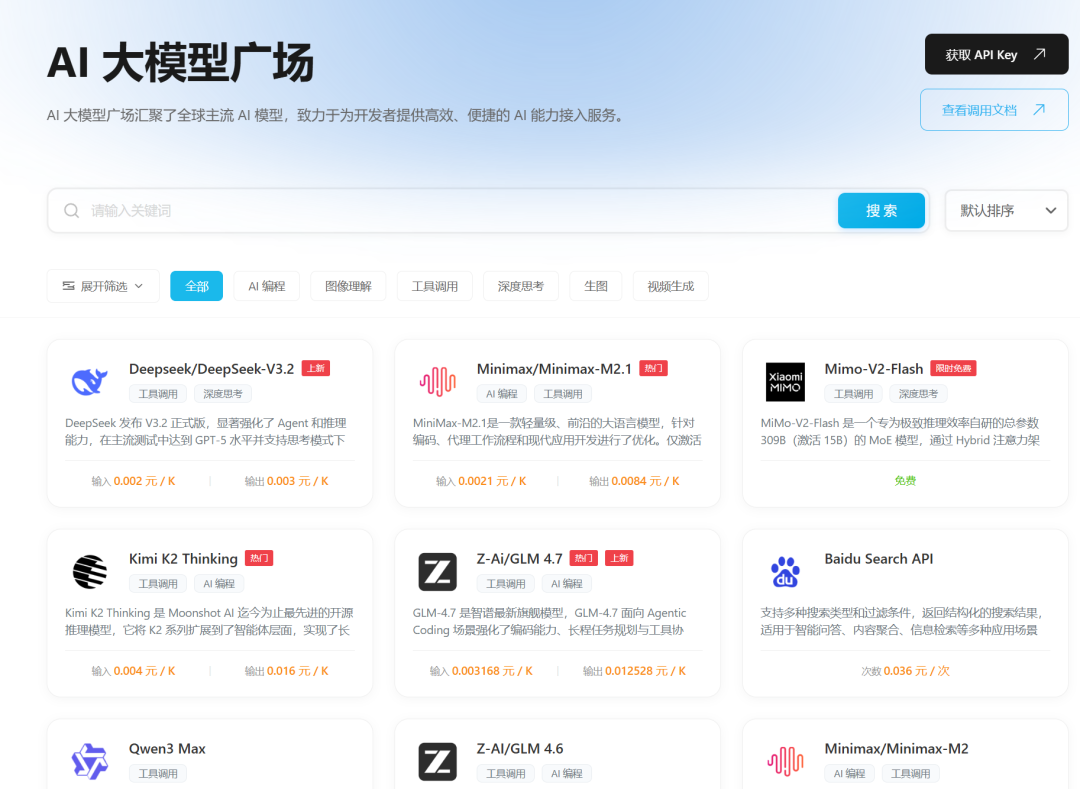This screenshot has height=789, width=1080.
Task: Click the Kimi K2 Thinking logo
Action: tap(90, 571)
